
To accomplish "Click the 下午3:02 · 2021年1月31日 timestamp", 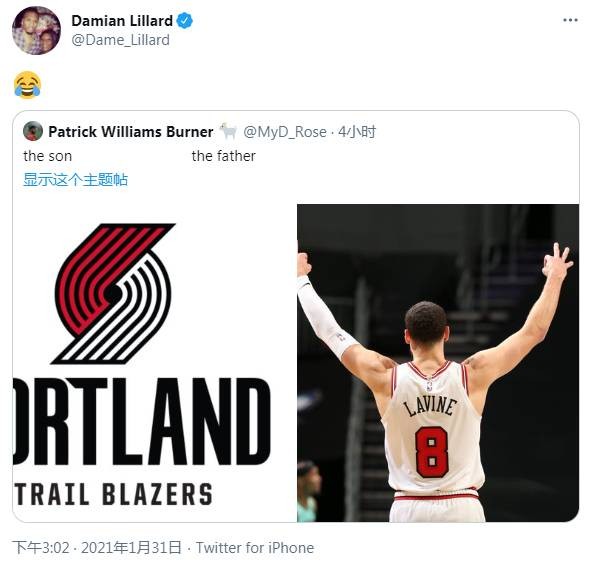I will click(x=97, y=548).
